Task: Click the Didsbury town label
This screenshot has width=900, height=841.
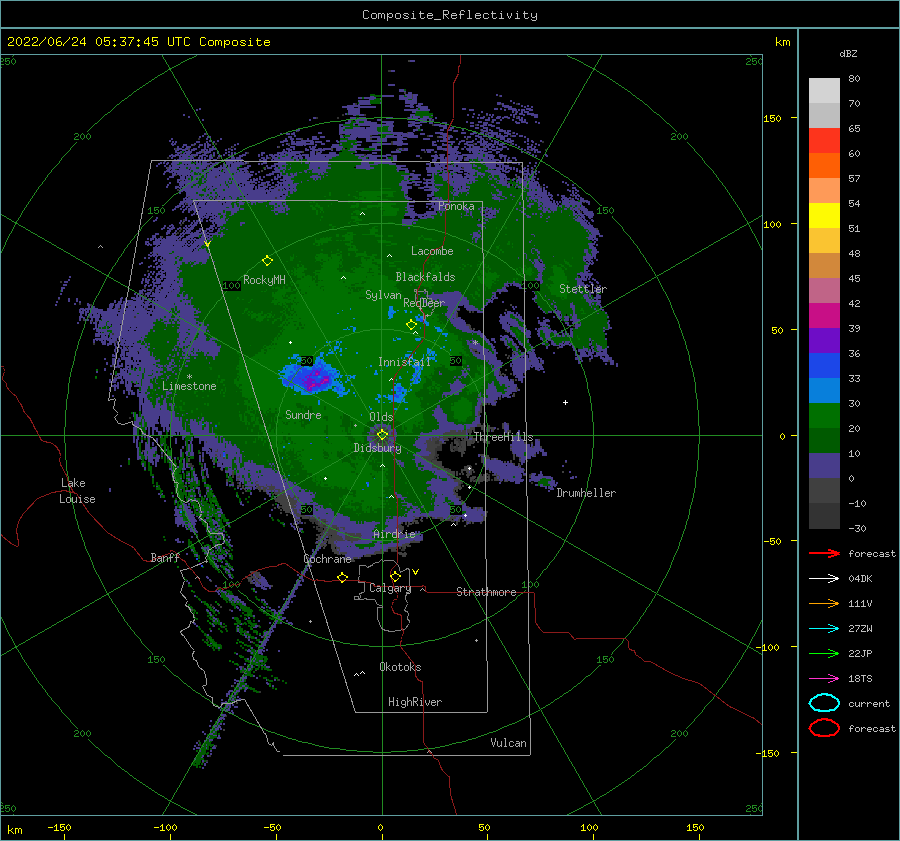Action: (377, 448)
